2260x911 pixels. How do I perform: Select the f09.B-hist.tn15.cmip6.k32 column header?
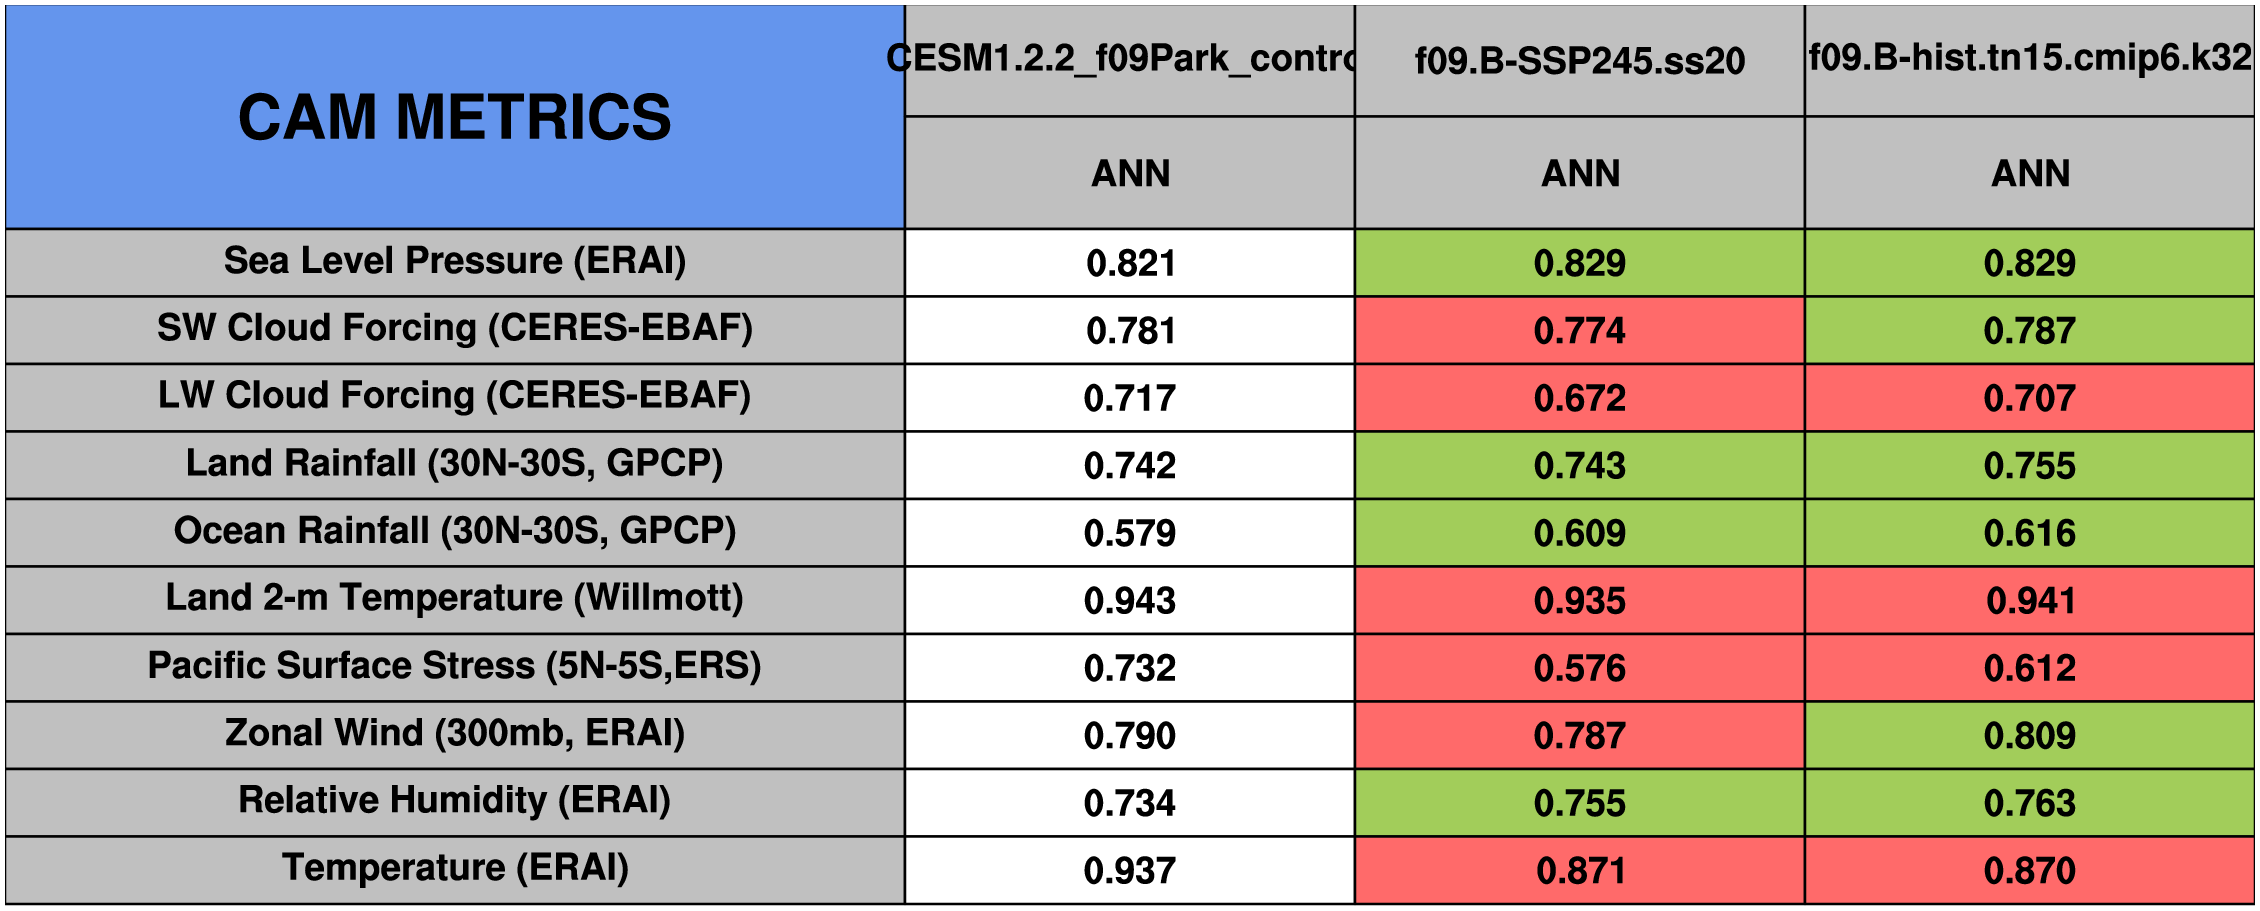(x=2030, y=58)
